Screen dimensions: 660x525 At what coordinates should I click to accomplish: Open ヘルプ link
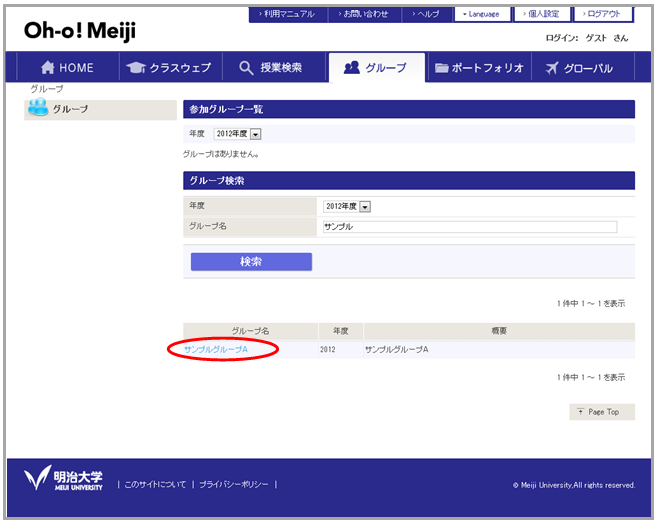pos(427,14)
